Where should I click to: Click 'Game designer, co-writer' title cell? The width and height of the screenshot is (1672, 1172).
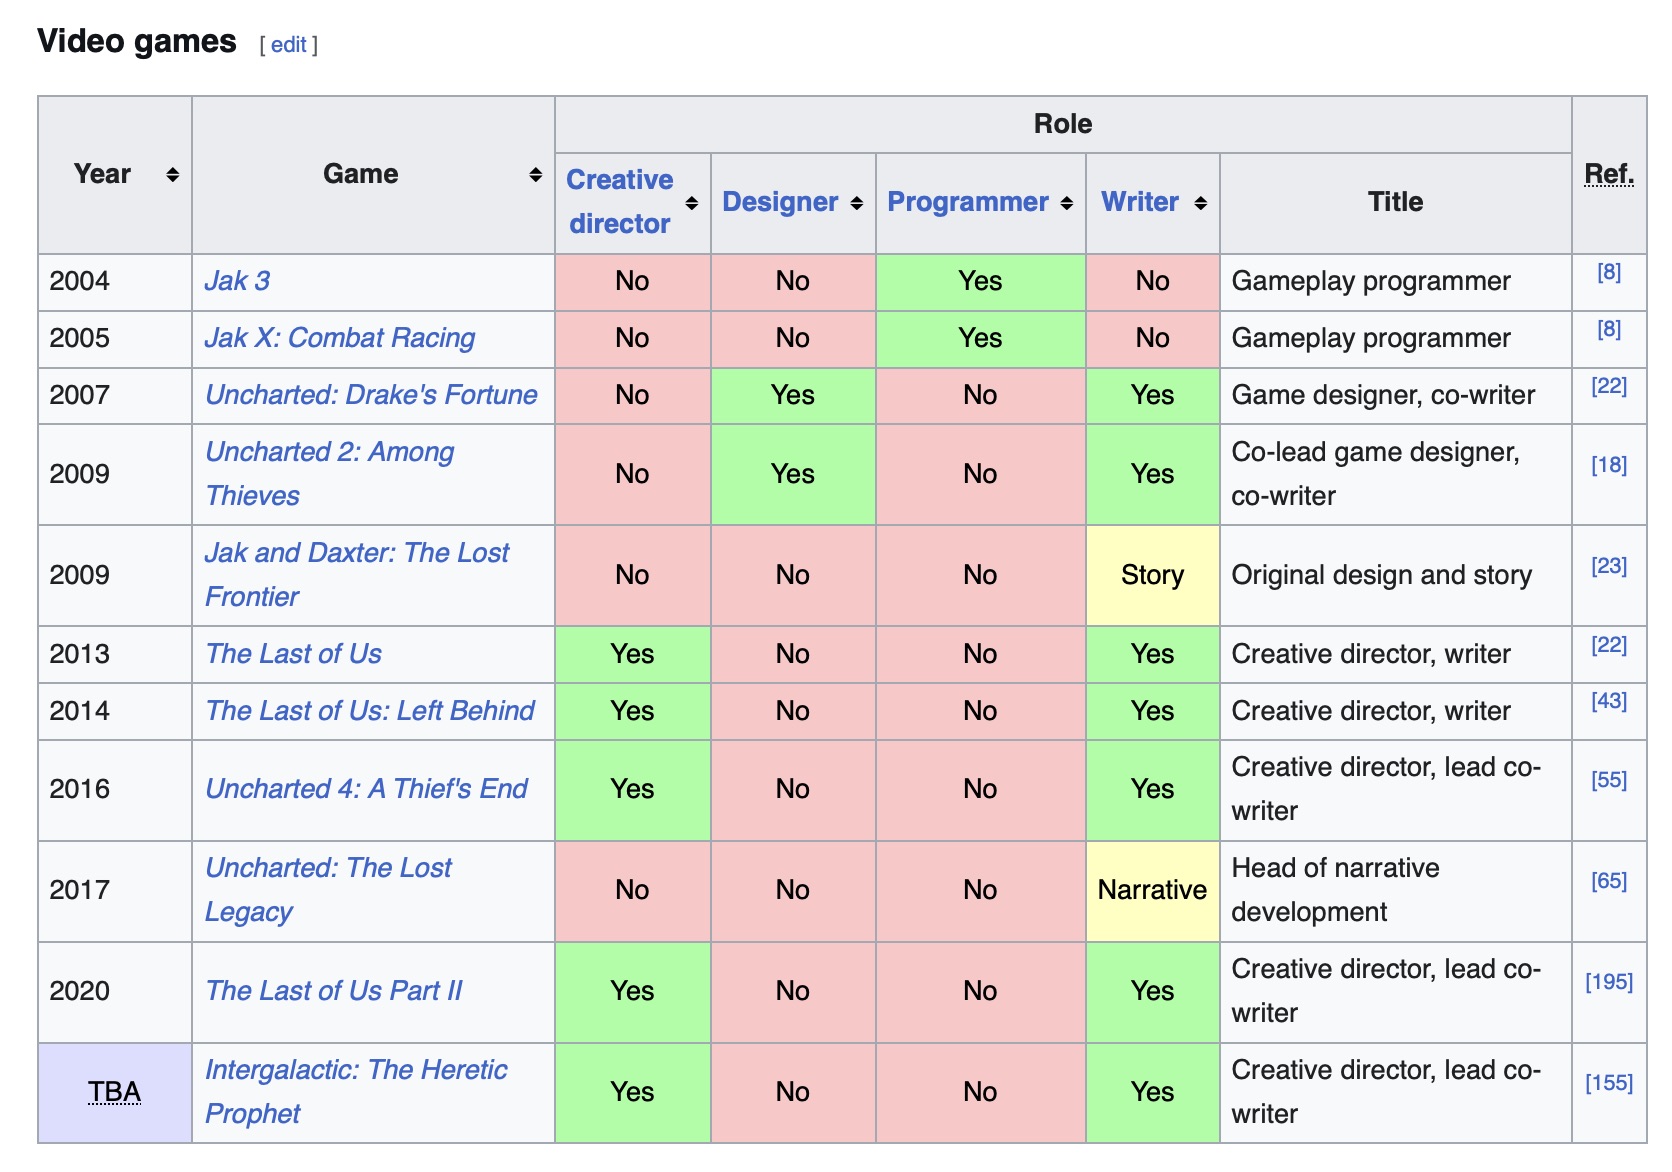point(1395,395)
